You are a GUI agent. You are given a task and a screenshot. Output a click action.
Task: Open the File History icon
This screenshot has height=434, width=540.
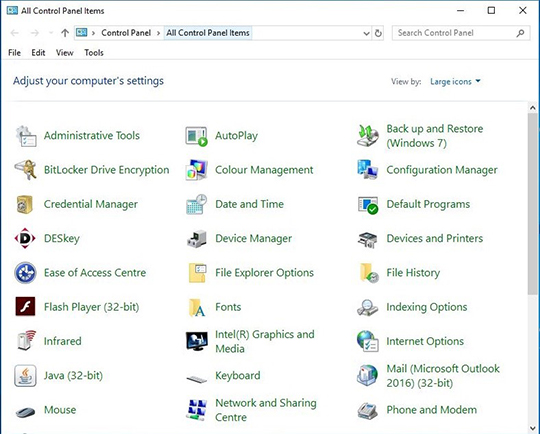[368, 273]
